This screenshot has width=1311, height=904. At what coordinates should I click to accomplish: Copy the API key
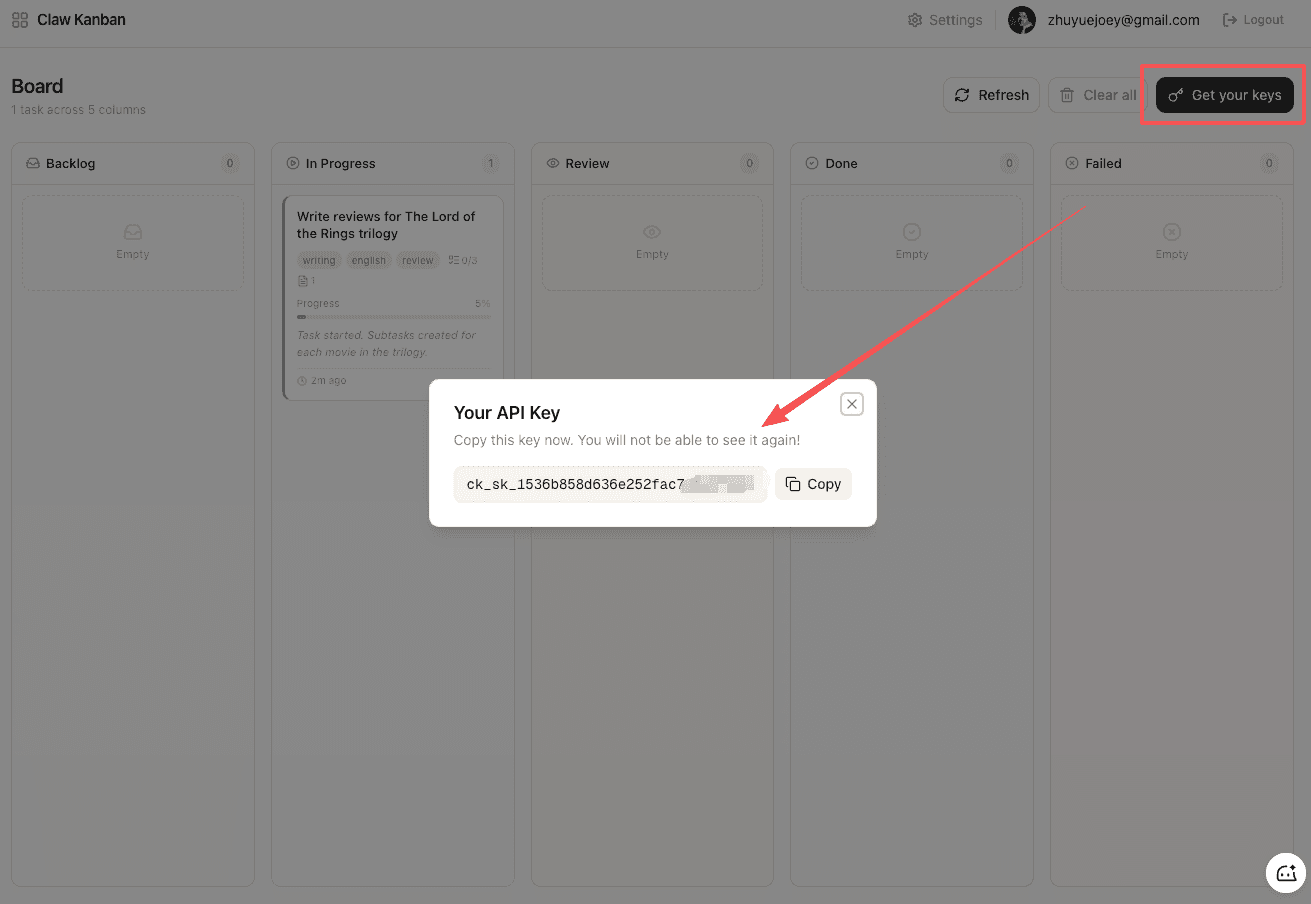pyautogui.click(x=813, y=484)
